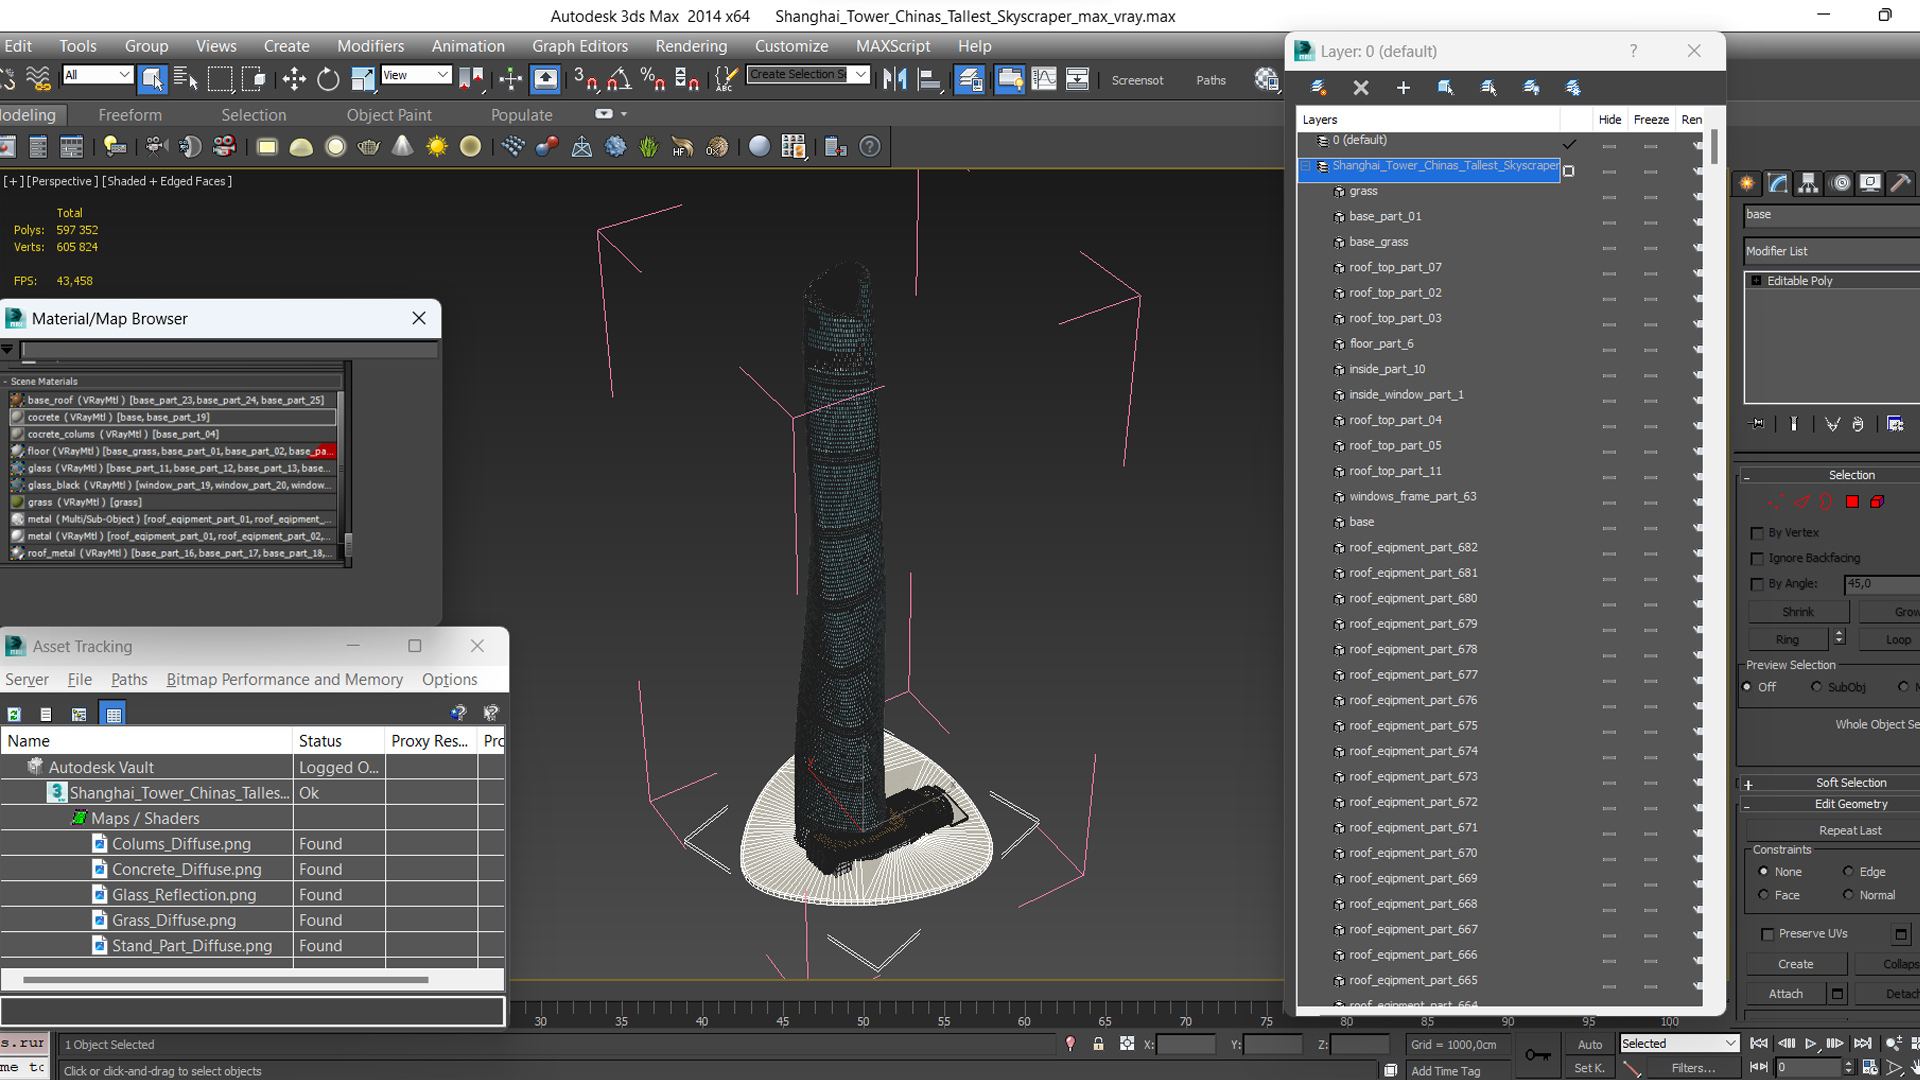Click the Mirror tool icon
The width and height of the screenshot is (1920, 1080).
click(895, 79)
